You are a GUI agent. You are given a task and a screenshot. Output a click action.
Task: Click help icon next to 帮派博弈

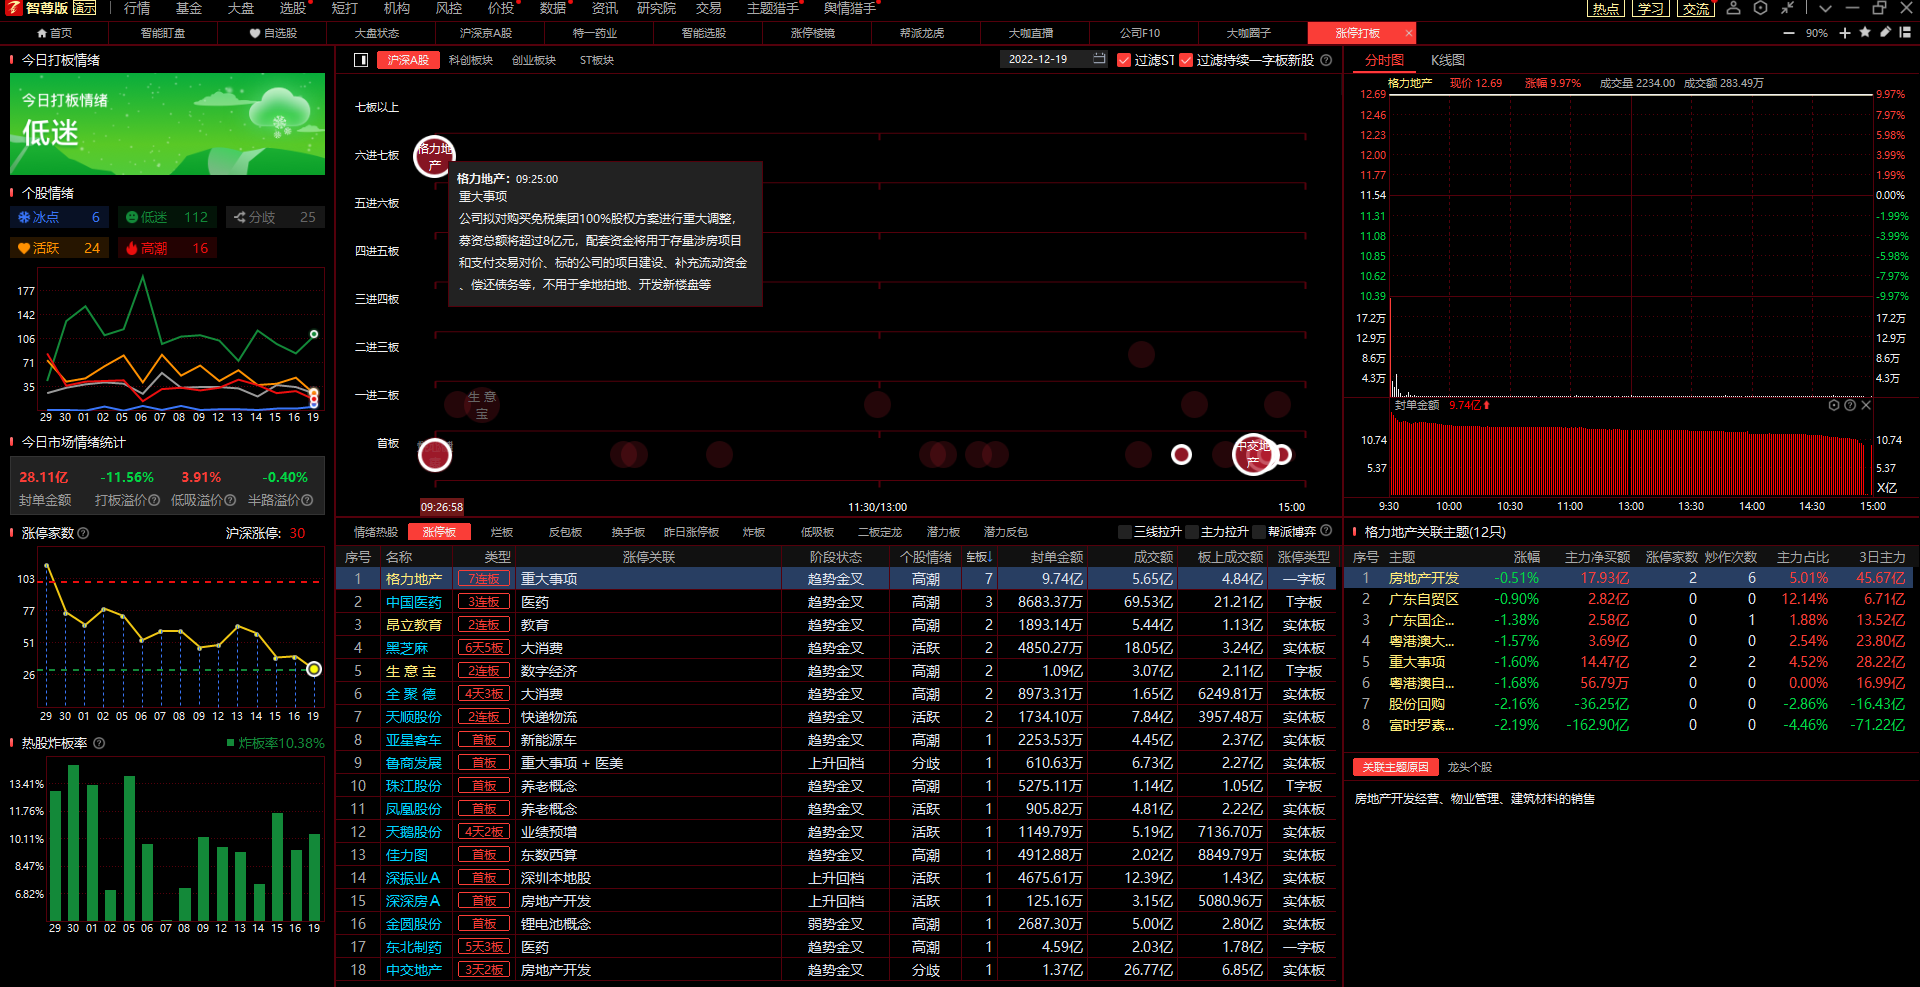pyautogui.click(x=1326, y=531)
